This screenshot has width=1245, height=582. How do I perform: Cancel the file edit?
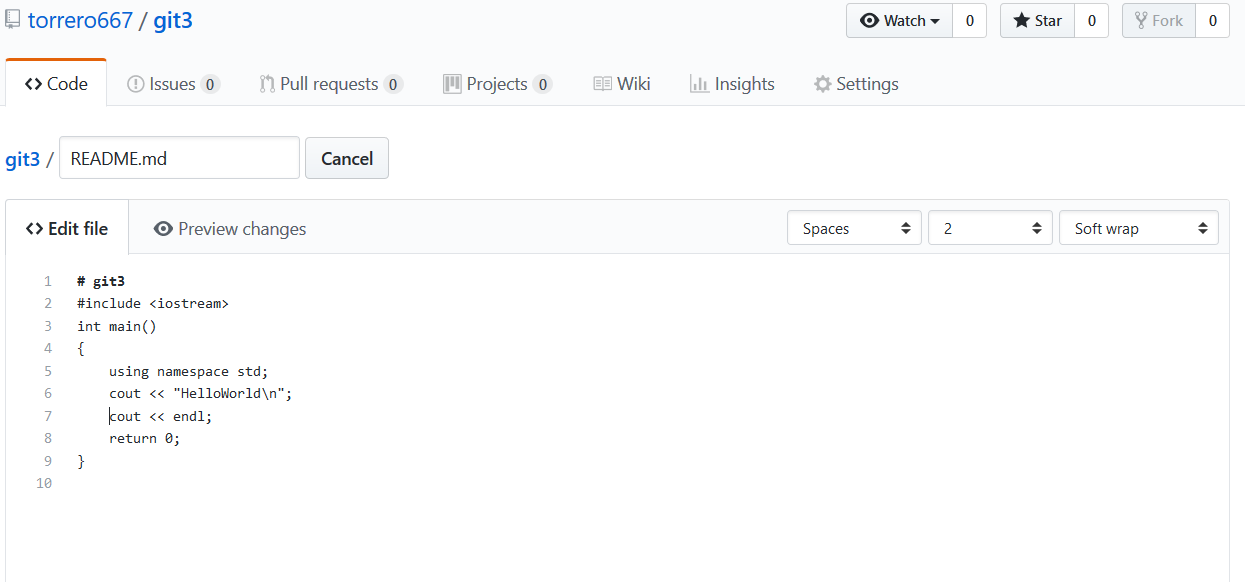pyautogui.click(x=347, y=158)
